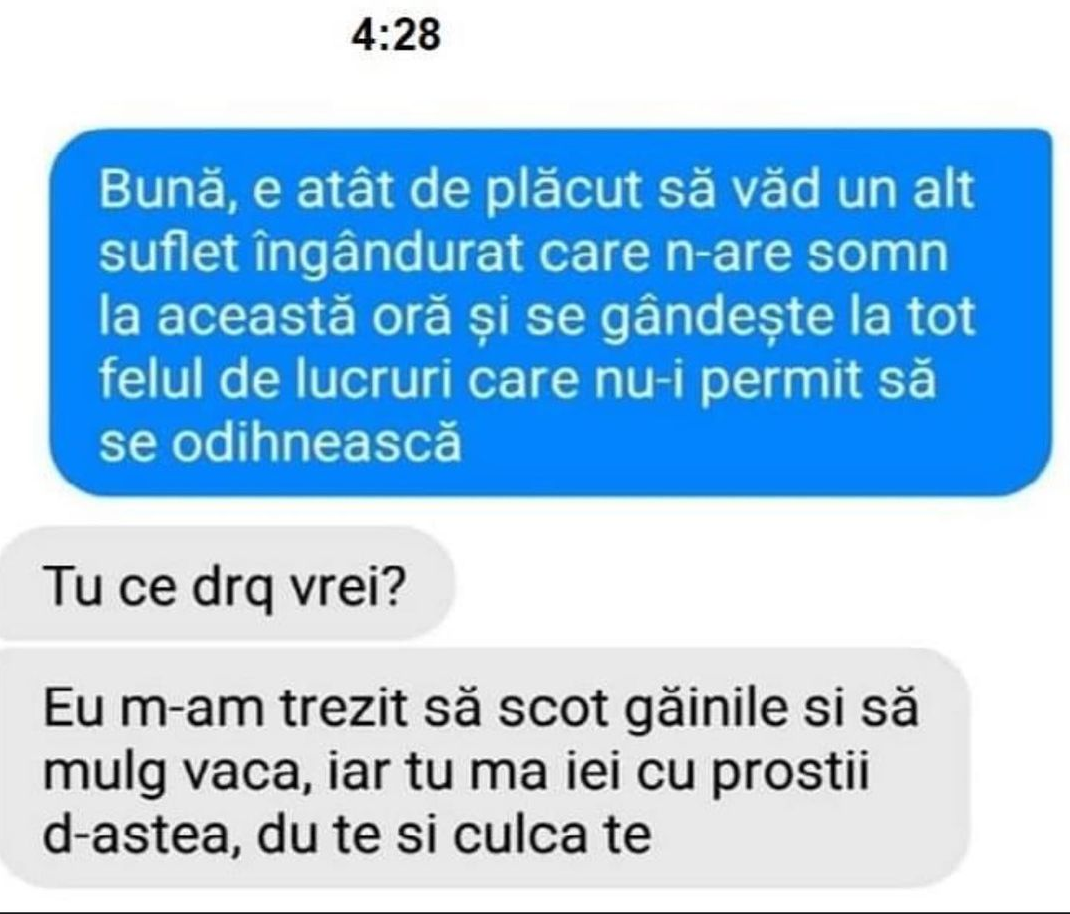Tap the 4:28 timestamp above the chat
Viewport: 1070px width, 914px height.
tap(396, 34)
